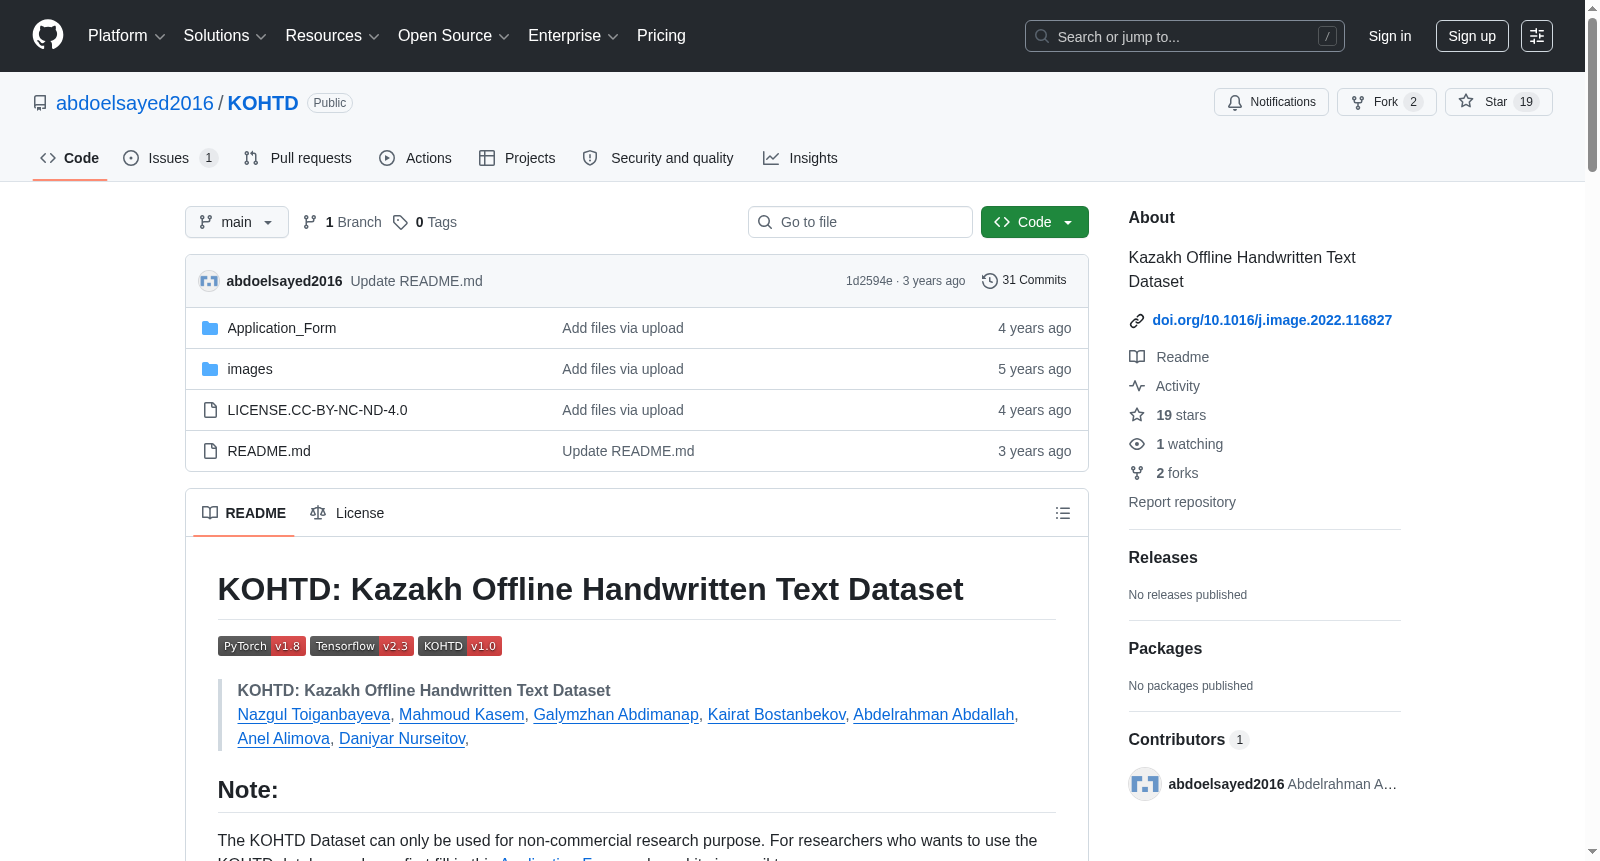This screenshot has height=861, width=1600.
Task: Open the Update README.md latest commit message
Action: [416, 281]
